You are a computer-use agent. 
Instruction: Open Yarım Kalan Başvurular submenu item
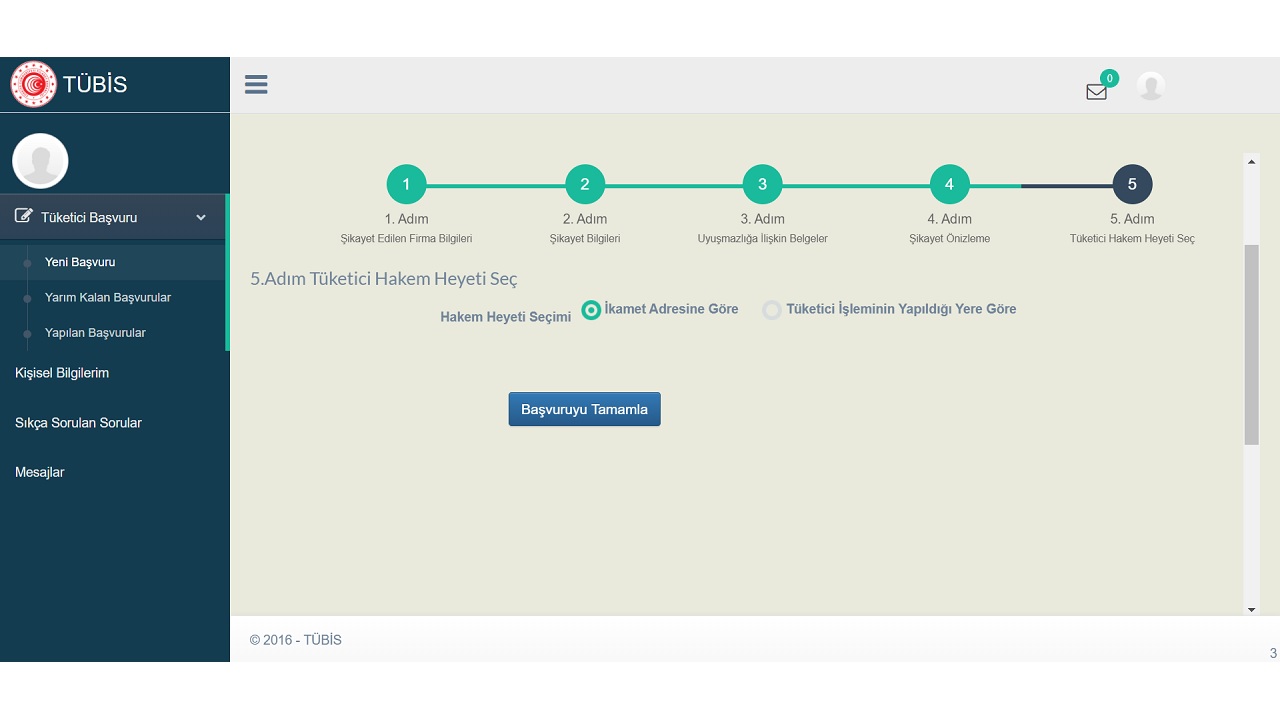coord(108,297)
